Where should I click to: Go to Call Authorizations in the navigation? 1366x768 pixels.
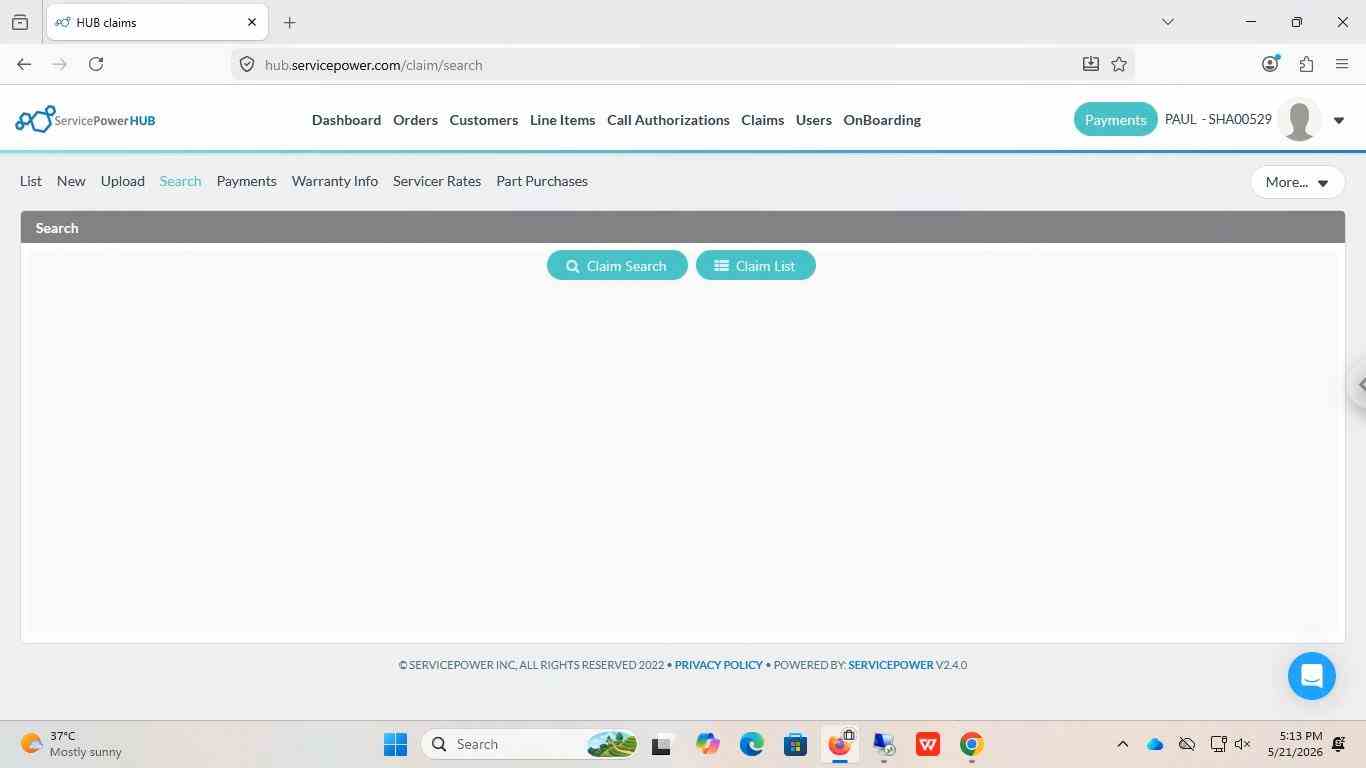point(668,120)
